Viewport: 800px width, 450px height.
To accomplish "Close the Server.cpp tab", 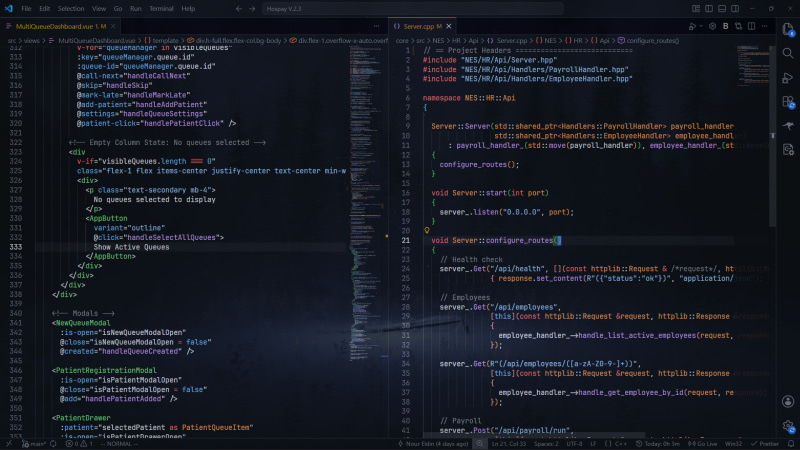I will [x=448, y=27].
